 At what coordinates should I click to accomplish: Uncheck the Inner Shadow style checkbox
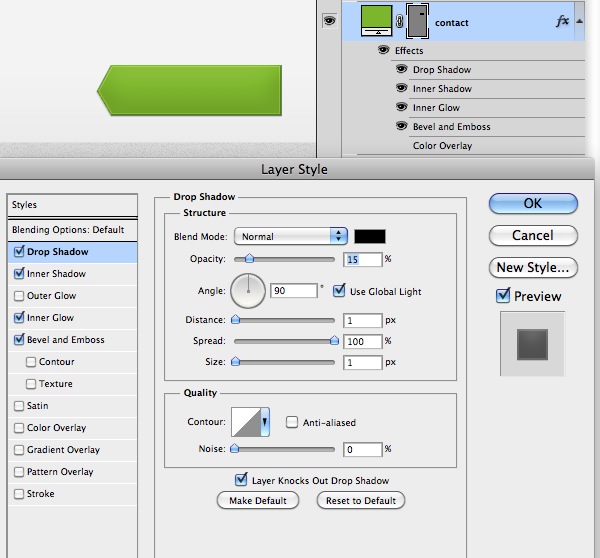19,273
